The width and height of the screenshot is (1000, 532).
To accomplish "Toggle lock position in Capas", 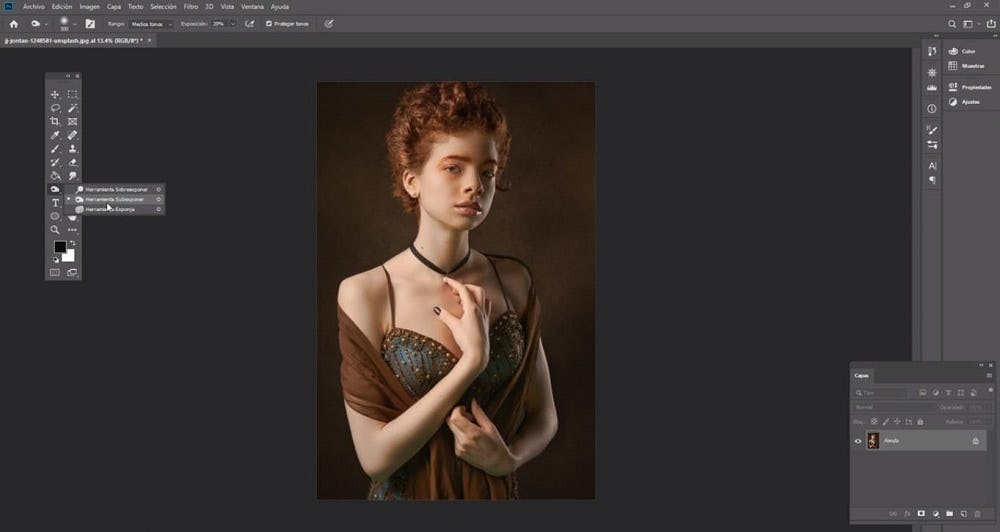I will click(897, 422).
